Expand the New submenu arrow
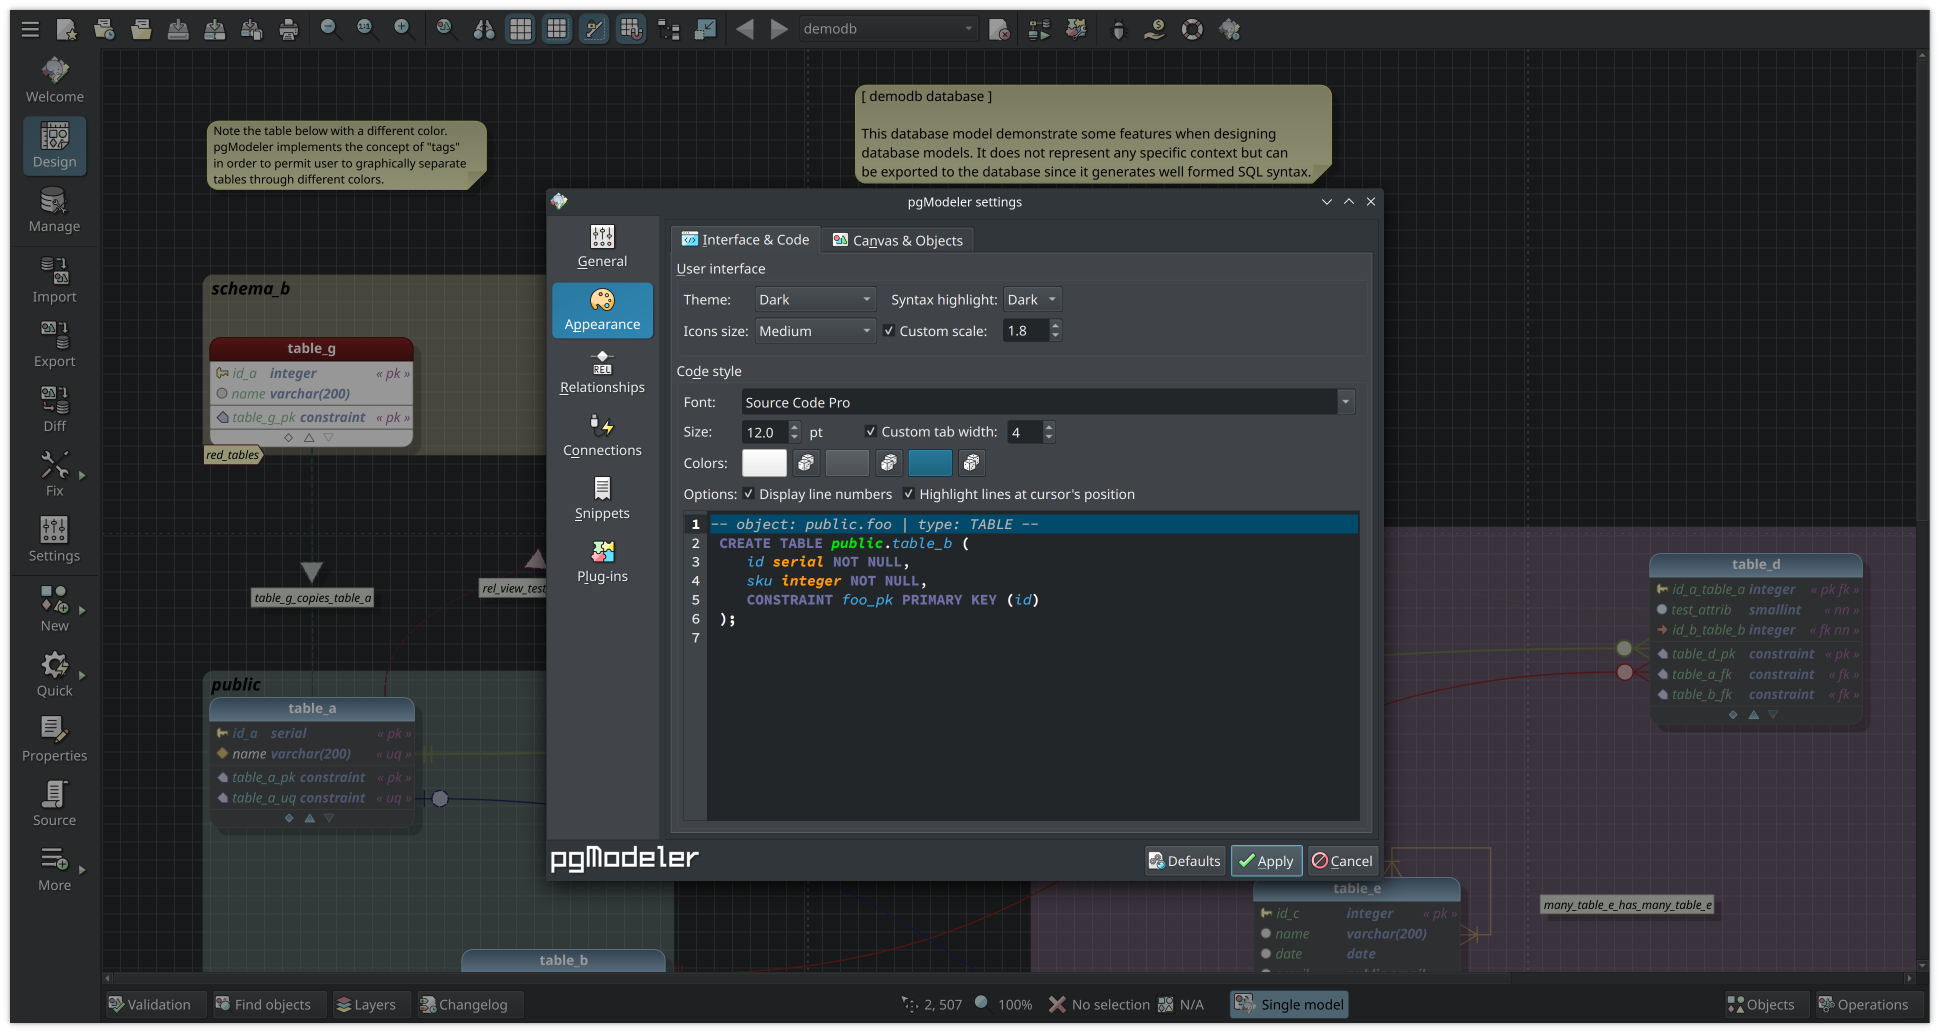This screenshot has height=1033, width=1940. click(82, 610)
